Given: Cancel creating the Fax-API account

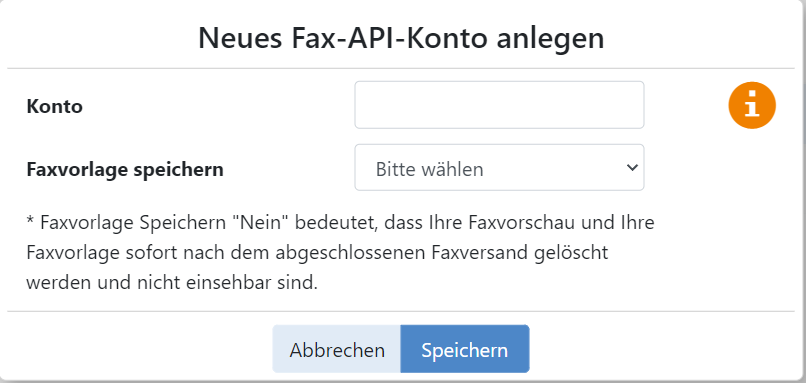Looking at the screenshot, I should pyautogui.click(x=337, y=349).
